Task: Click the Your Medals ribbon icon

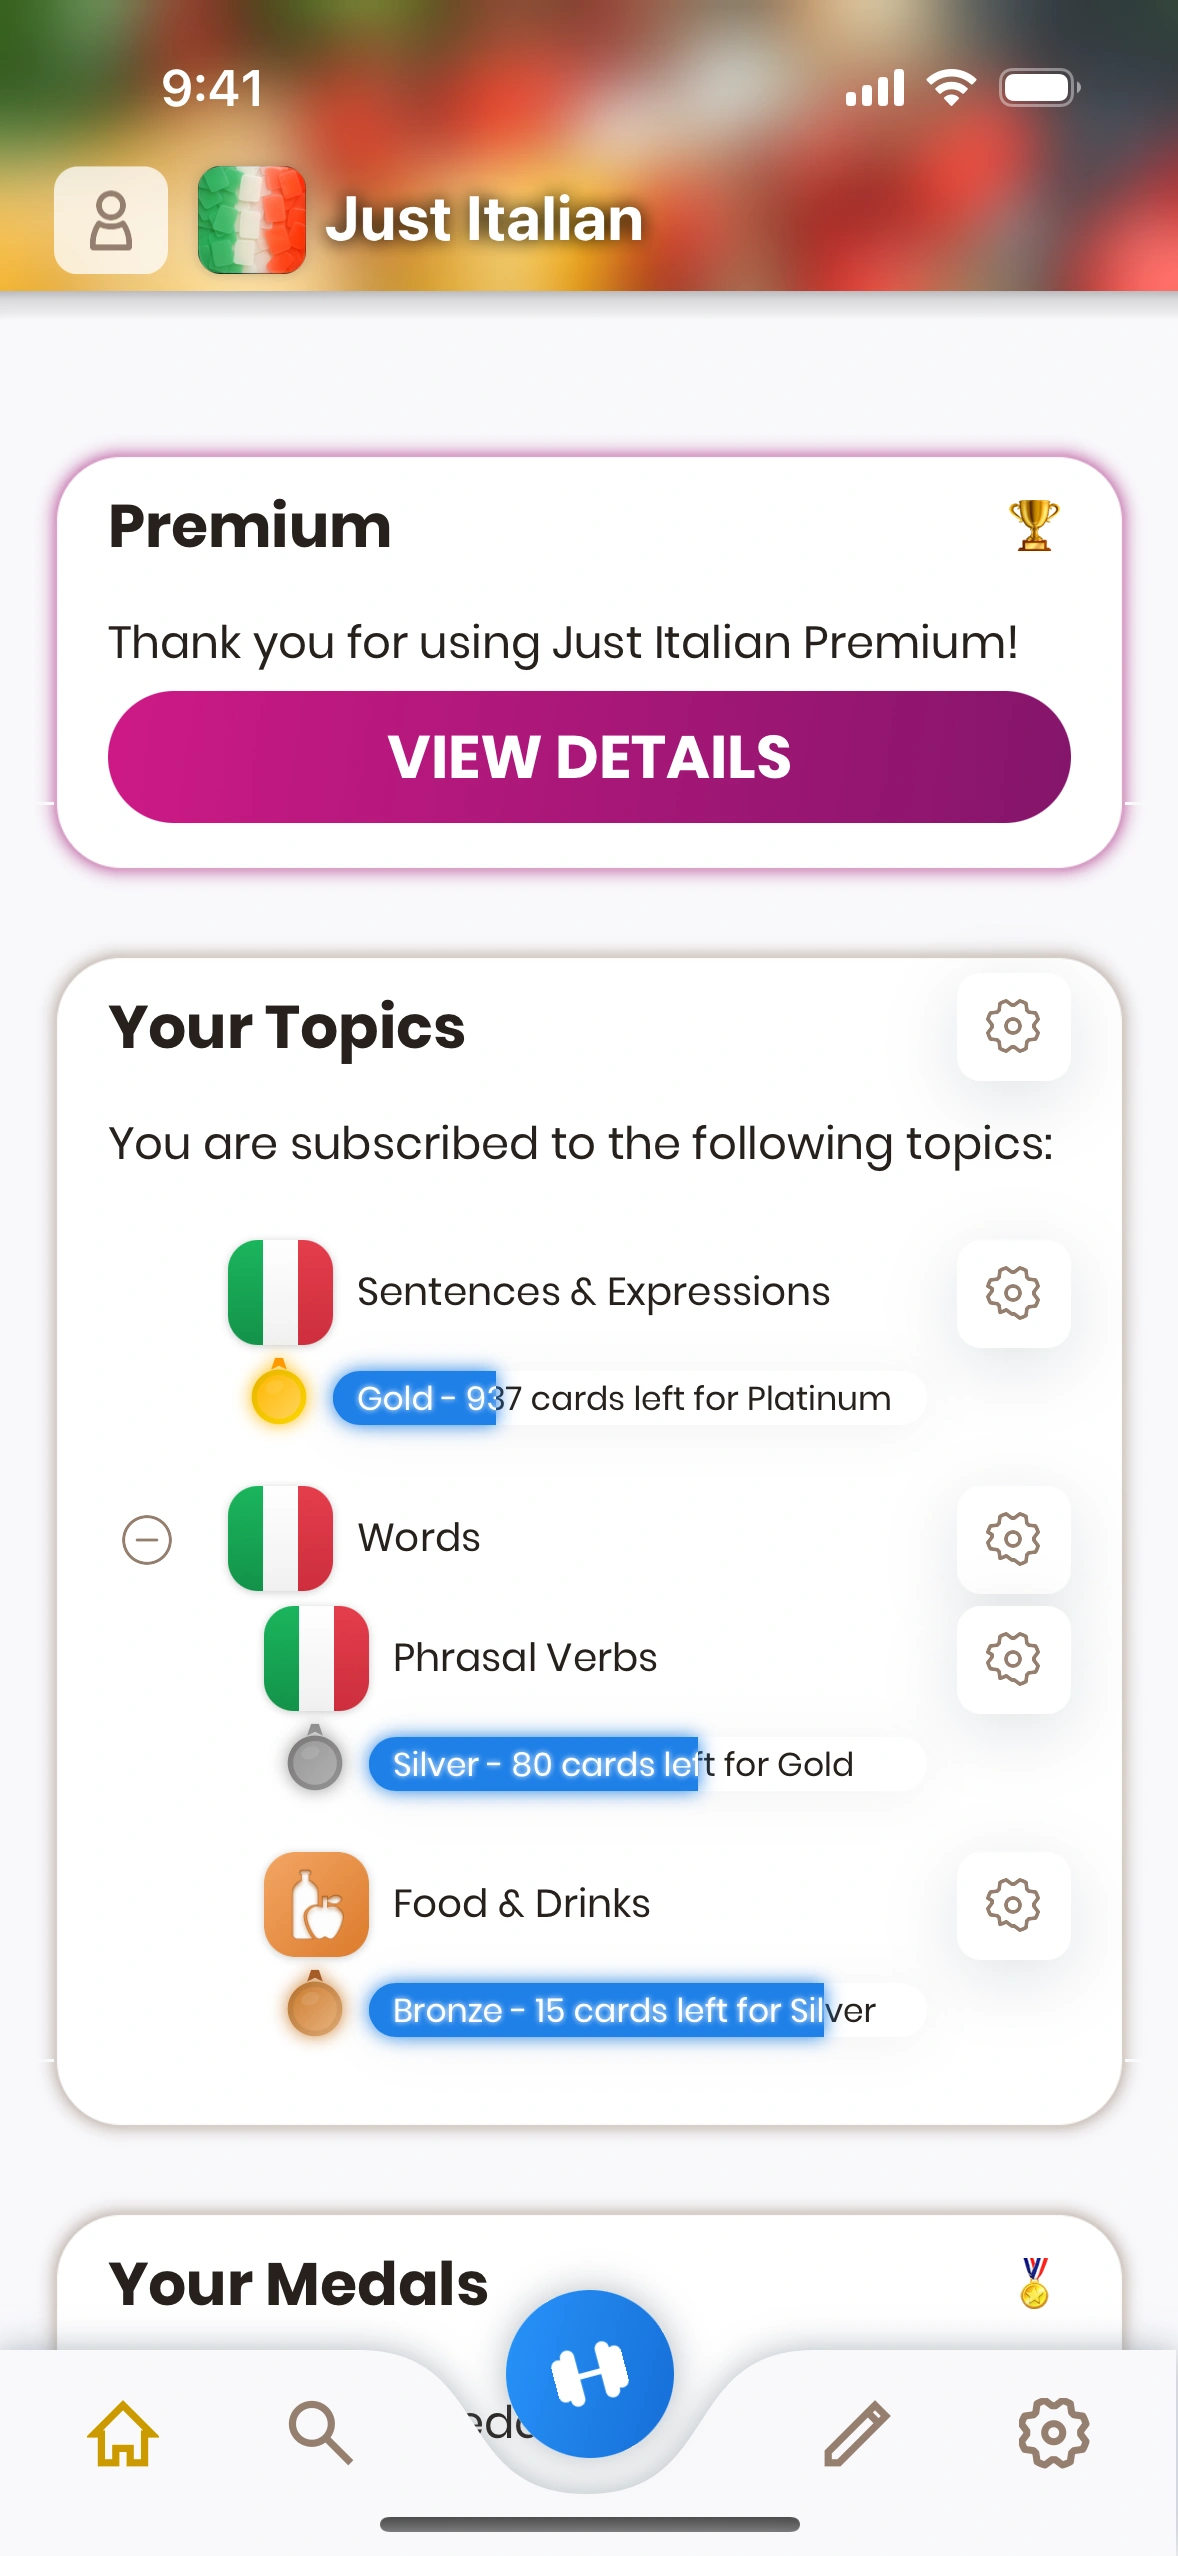Action: pyautogui.click(x=1034, y=2283)
